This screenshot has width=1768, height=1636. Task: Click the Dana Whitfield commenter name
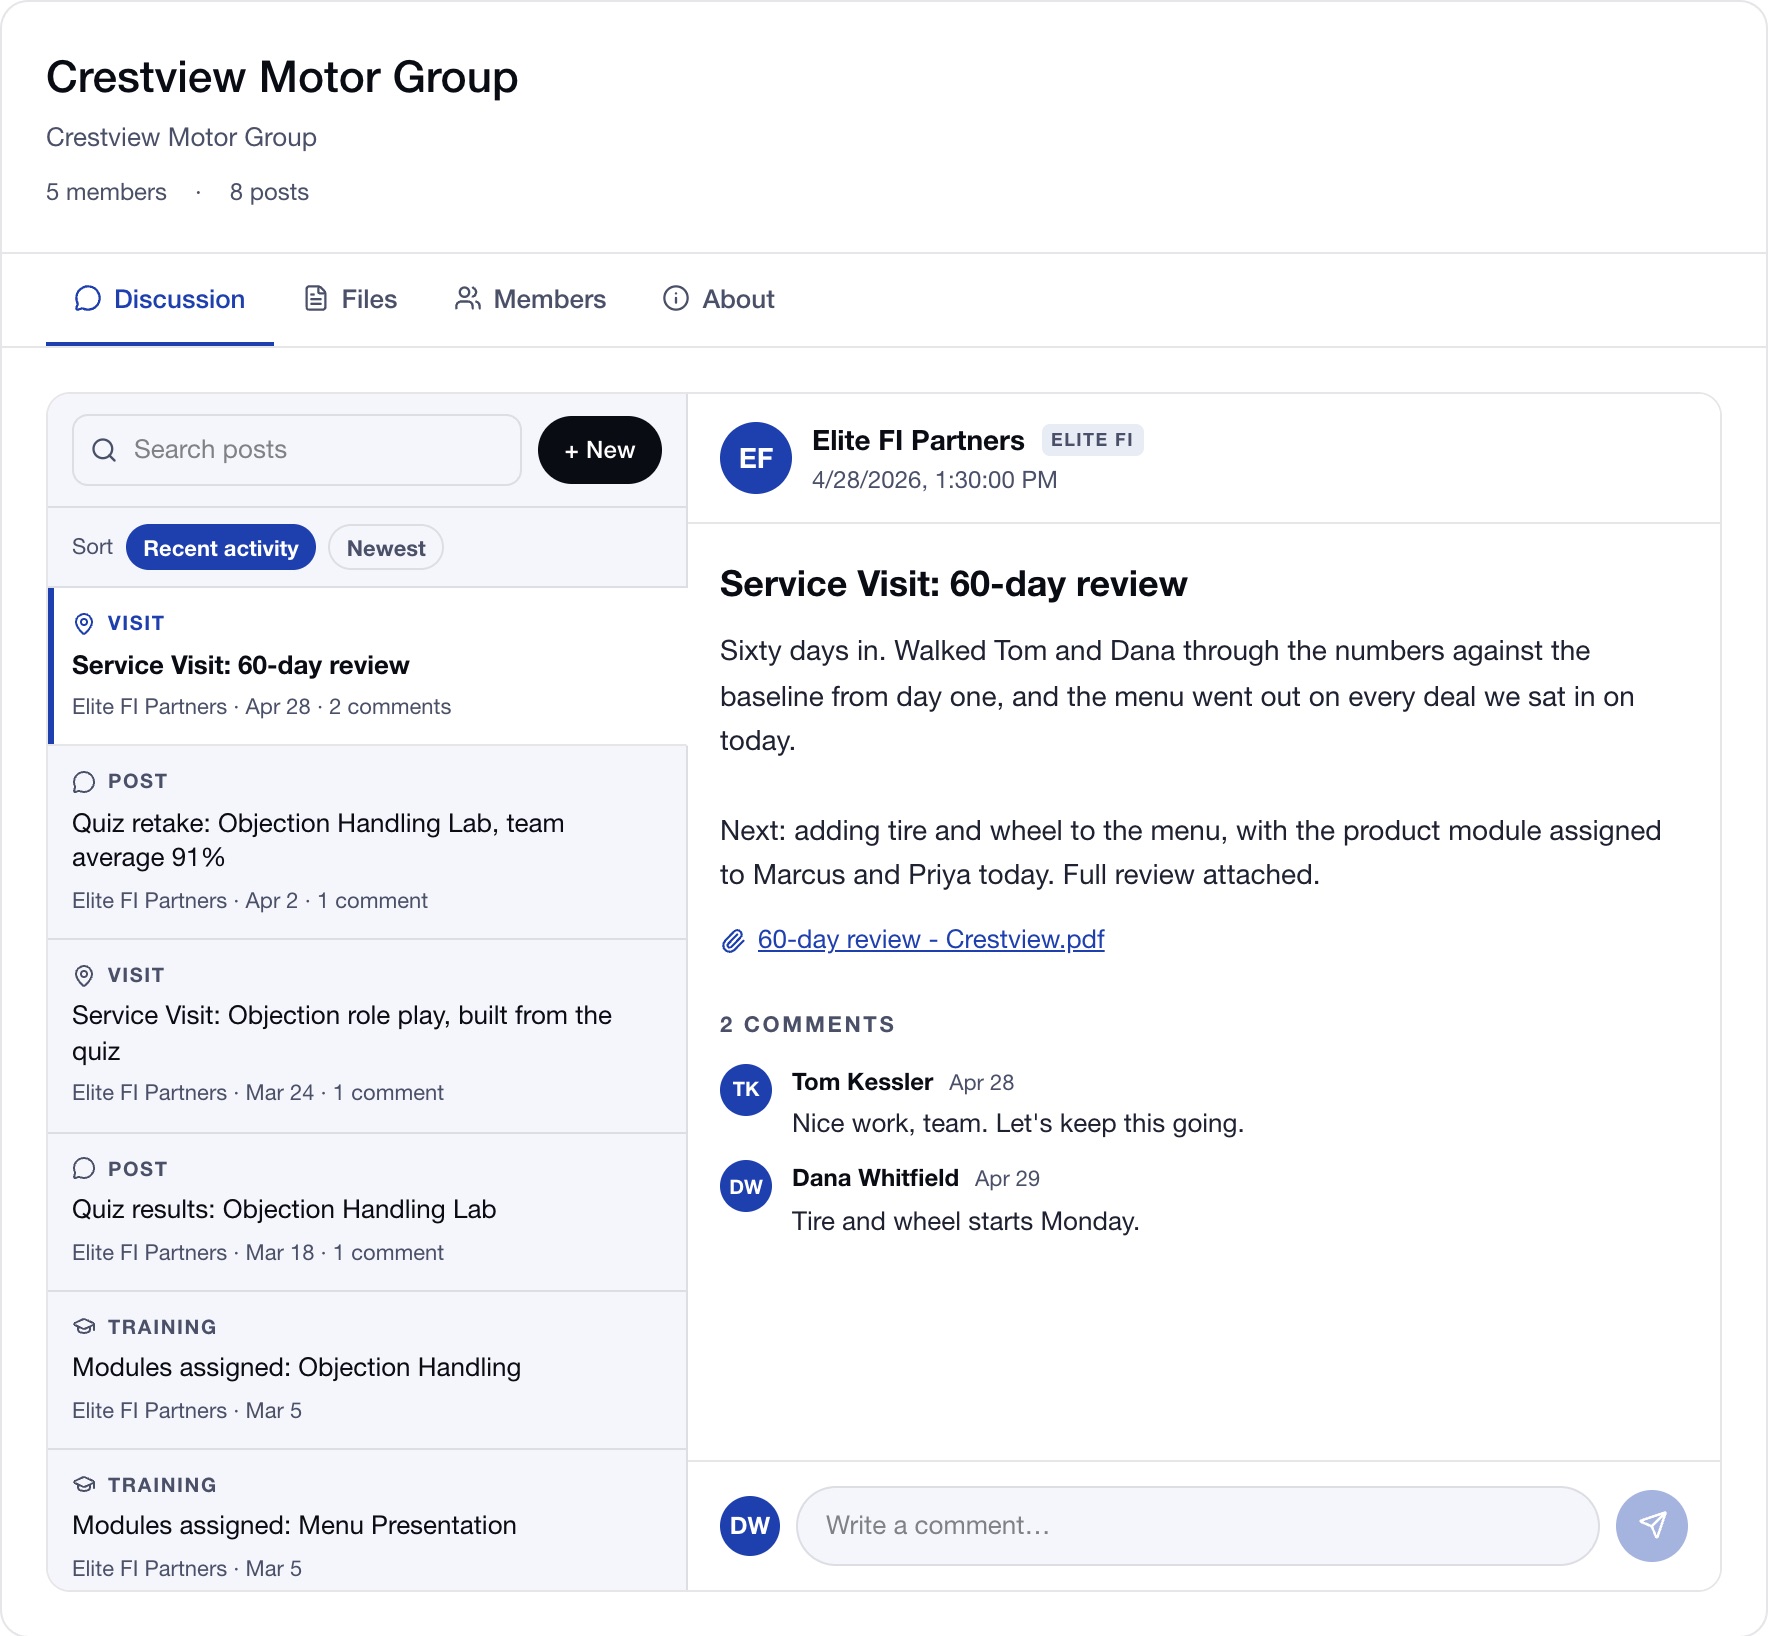[875, 1178]
